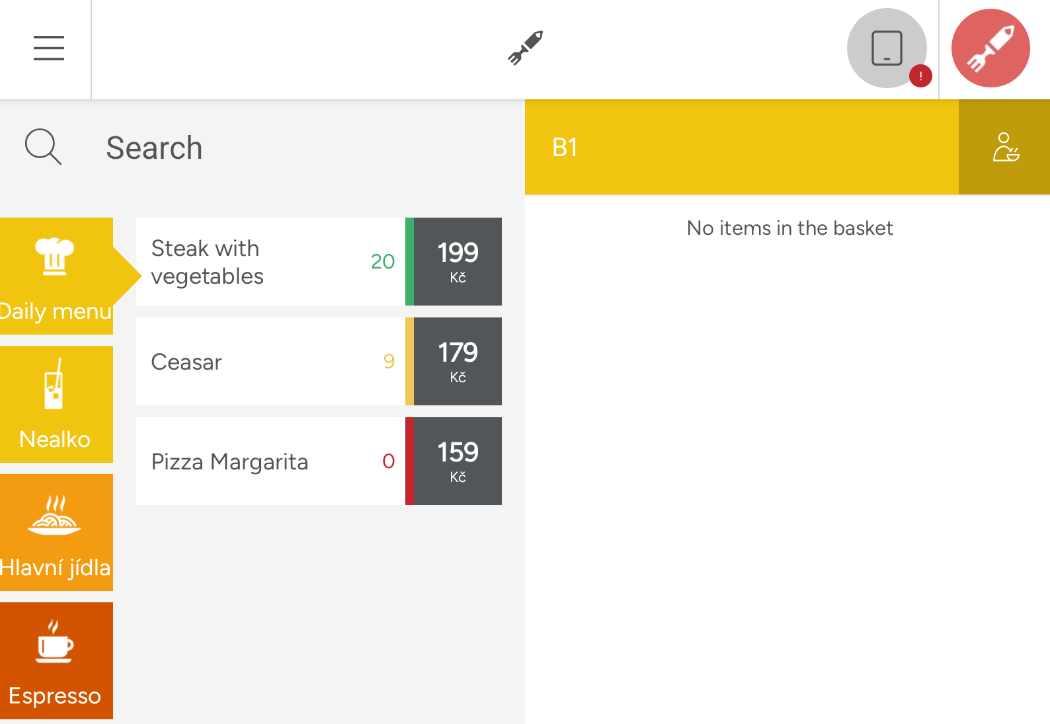Open the Espresso category
Screen dimensions: 1050x724
[x=56, y=660]
